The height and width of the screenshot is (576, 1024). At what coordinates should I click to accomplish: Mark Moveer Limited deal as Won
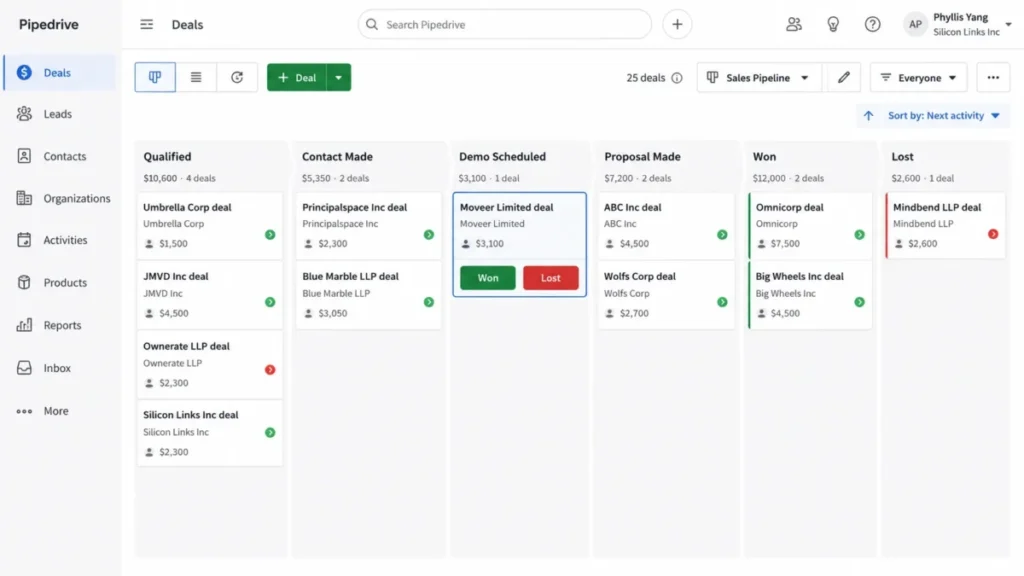pos(487,278)
